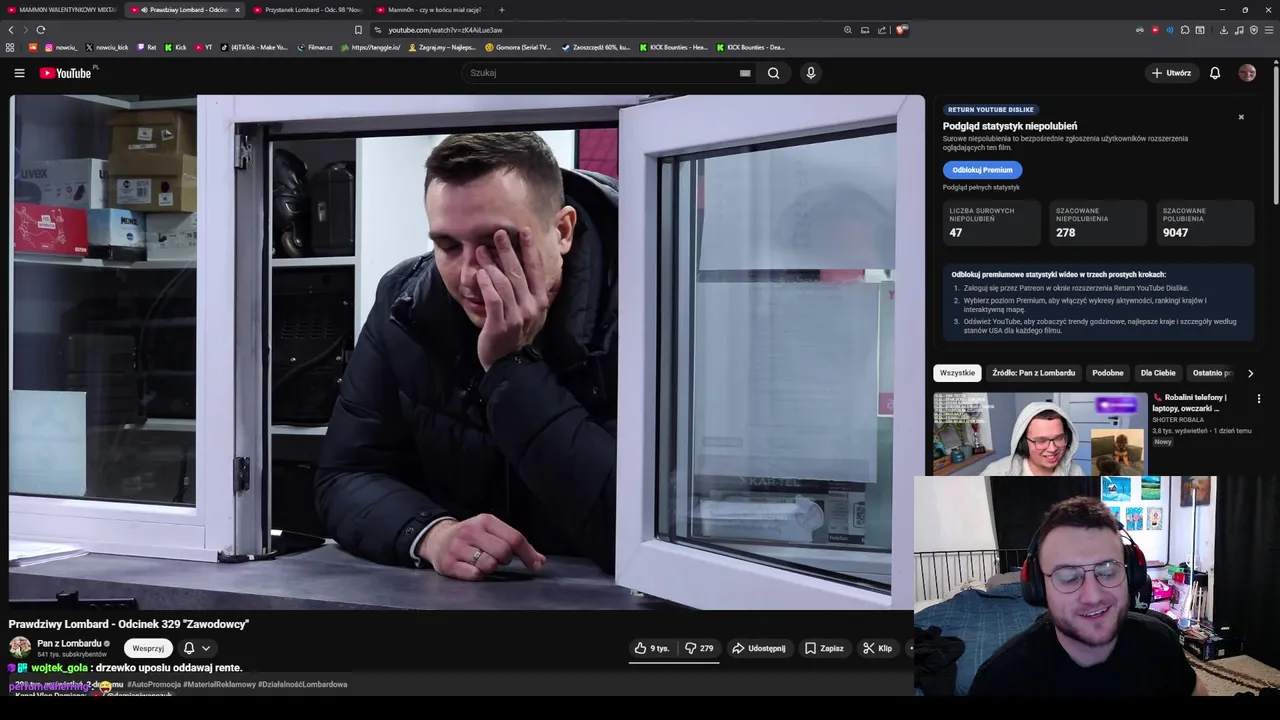The height and width of the screenshot is (720, 1280).
Task: Open the zoom magnifier icon in address bar
Action: (848, 30)
